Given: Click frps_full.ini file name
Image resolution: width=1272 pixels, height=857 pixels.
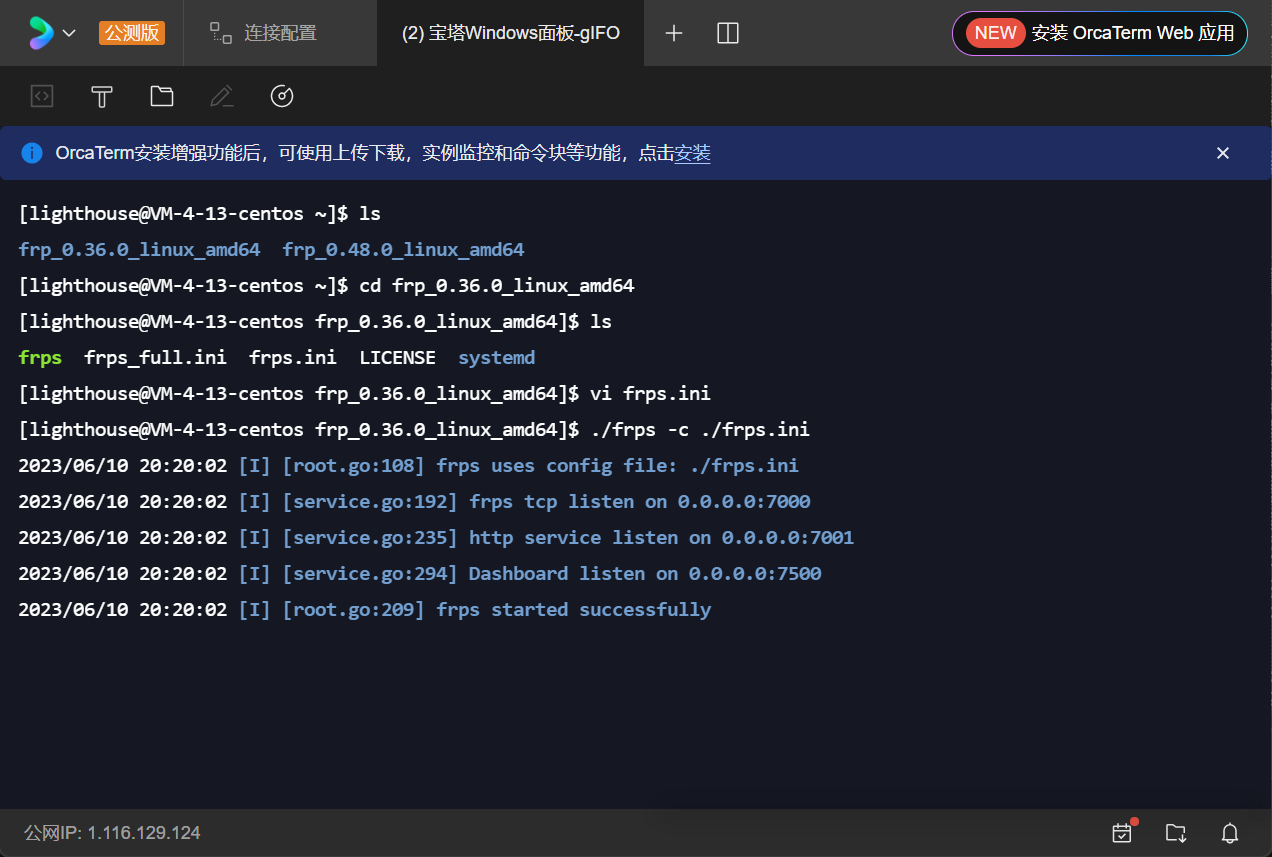Looking at the screenshot, I should click(155, 357).
